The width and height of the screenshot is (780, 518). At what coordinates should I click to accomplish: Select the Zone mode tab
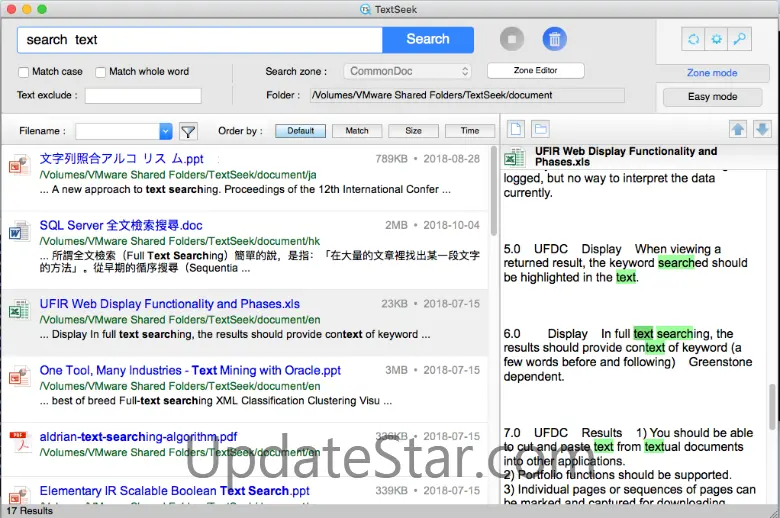[x=712, y=73]
